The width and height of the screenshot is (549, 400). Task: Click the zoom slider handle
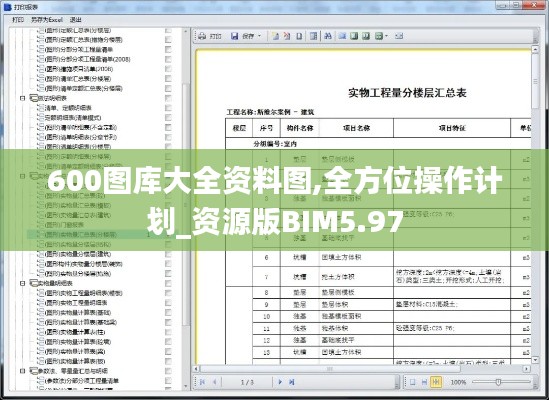(498, 382)
